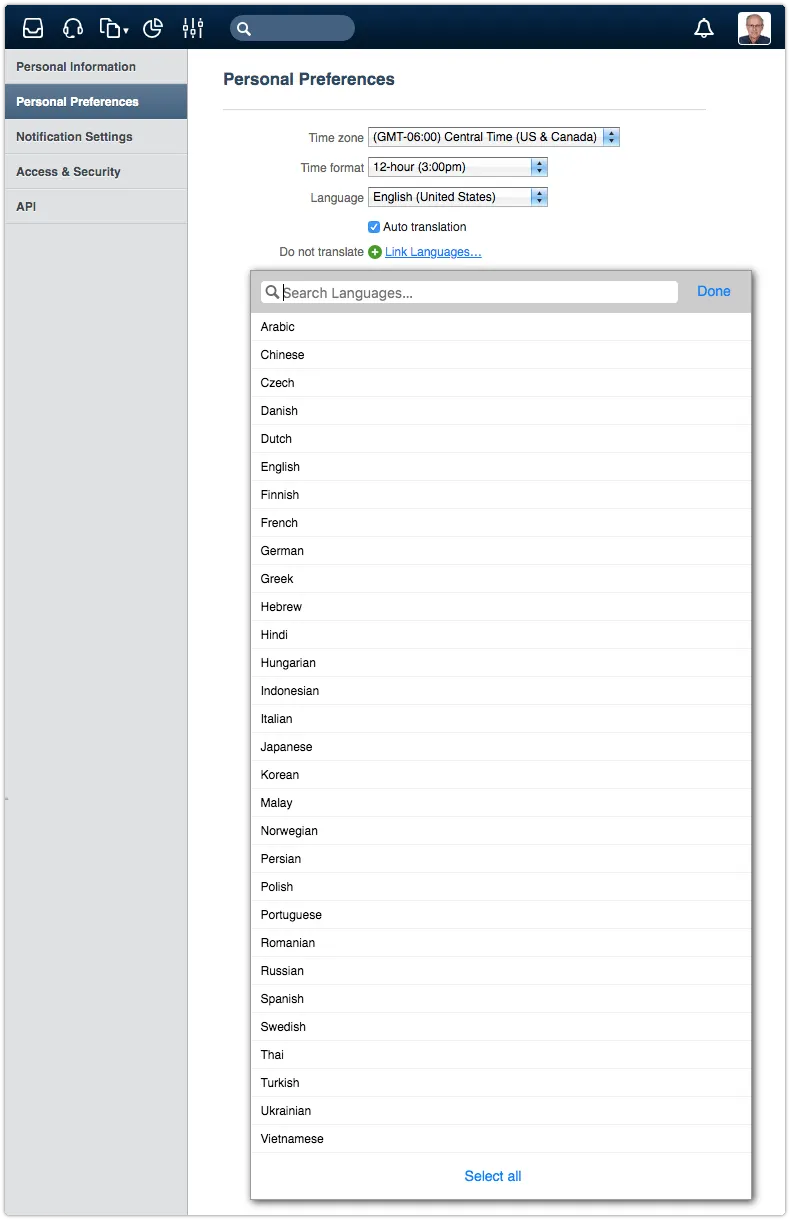Click Done in the language picker

point(714,291)
